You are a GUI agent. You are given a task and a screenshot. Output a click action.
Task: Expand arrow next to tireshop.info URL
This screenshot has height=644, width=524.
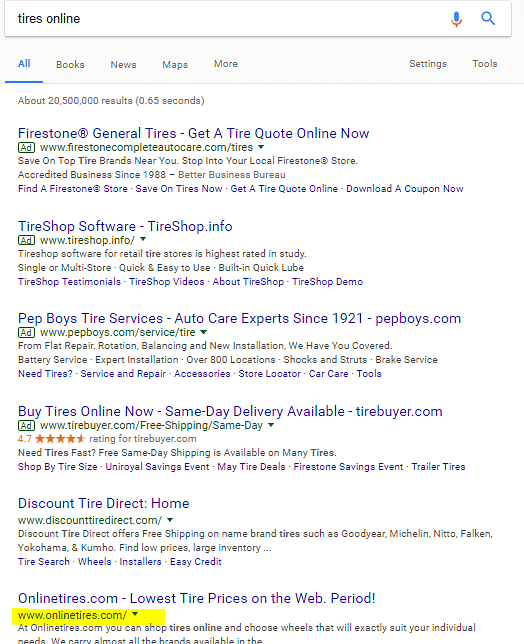click(x=143, y=239)
